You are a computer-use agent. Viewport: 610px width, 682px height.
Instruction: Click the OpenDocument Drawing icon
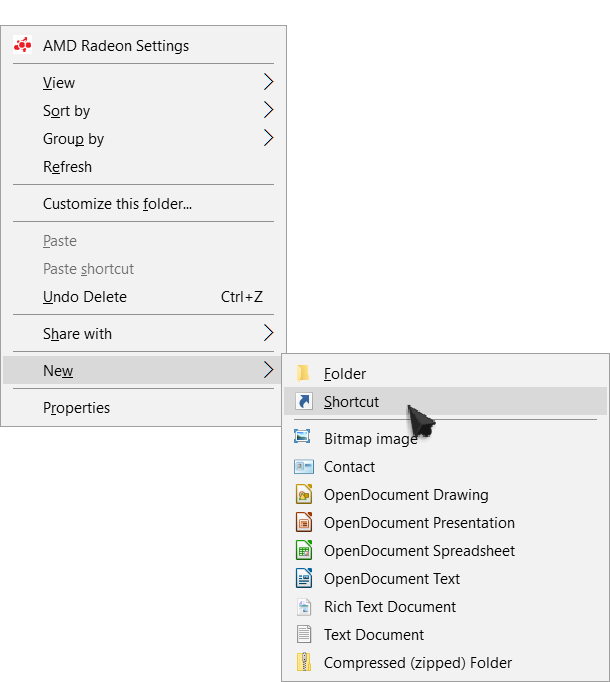pyautogui.click(x=304, y=494)
